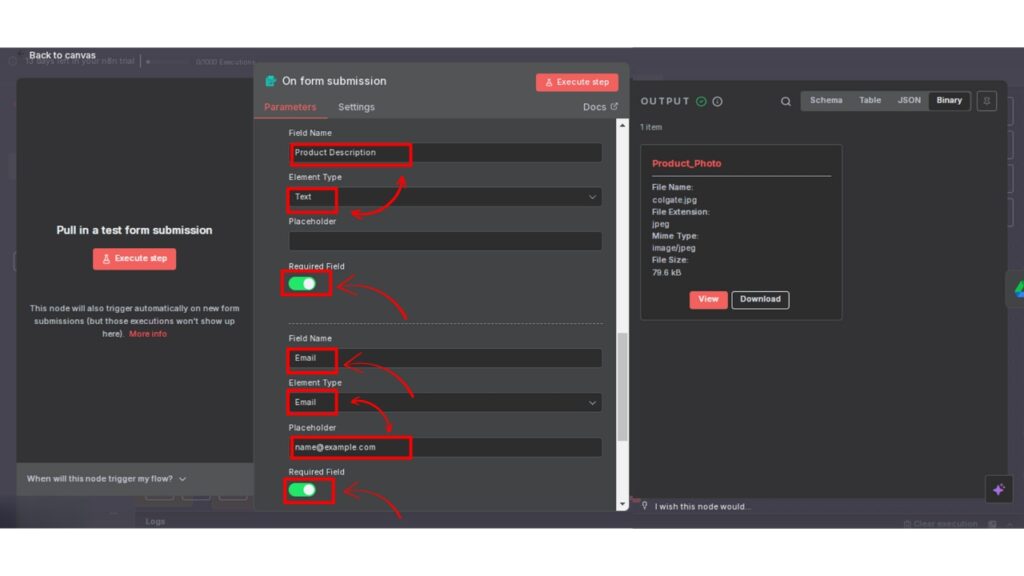Viewport: 1024px width, 576px height.
Task: Click the output success checkmark icon
Action: coord(701,101)
